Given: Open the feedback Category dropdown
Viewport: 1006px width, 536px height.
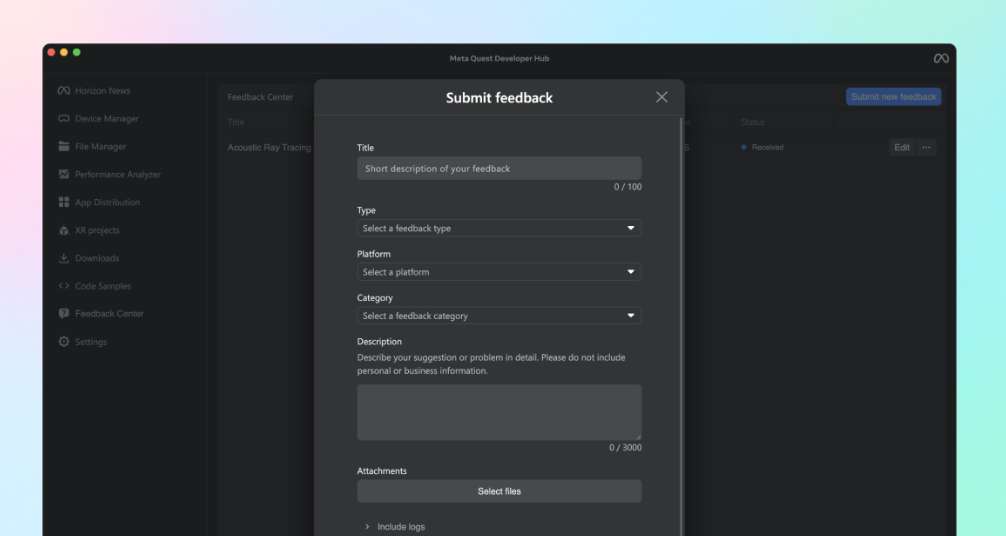Looking at the screenshot, I should click(x=499, y=316).
